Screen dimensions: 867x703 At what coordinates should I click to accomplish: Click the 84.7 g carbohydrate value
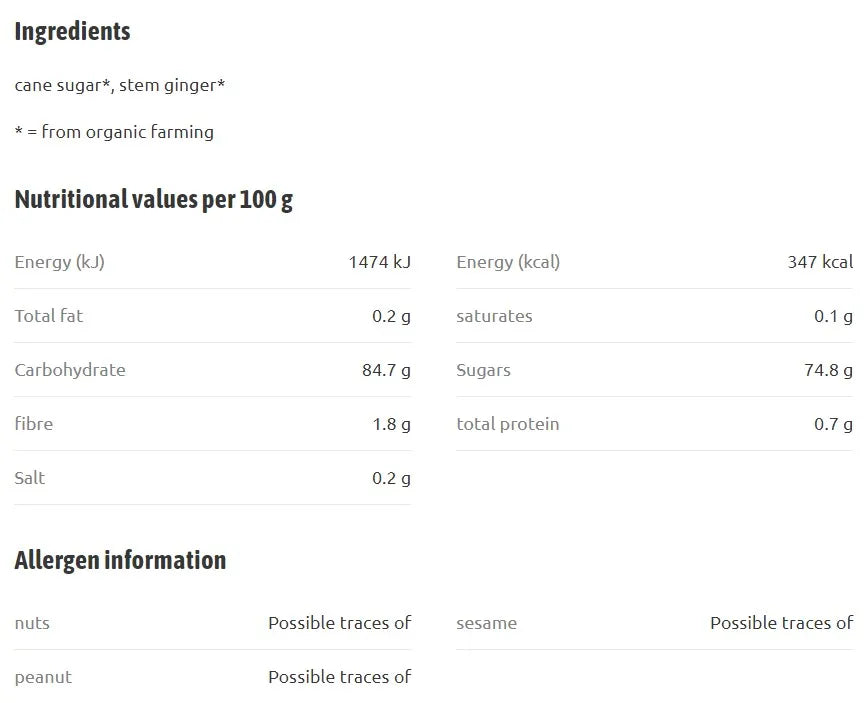click(387, 370)
